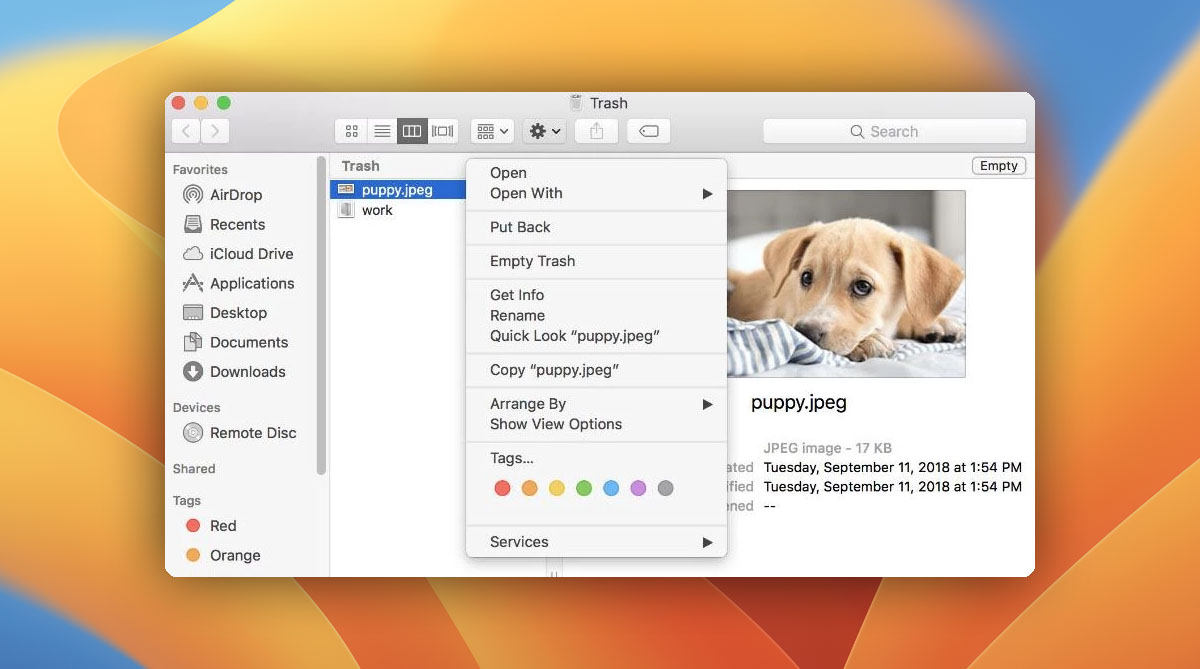Open Recents in the sidebar

pos(237,224)
